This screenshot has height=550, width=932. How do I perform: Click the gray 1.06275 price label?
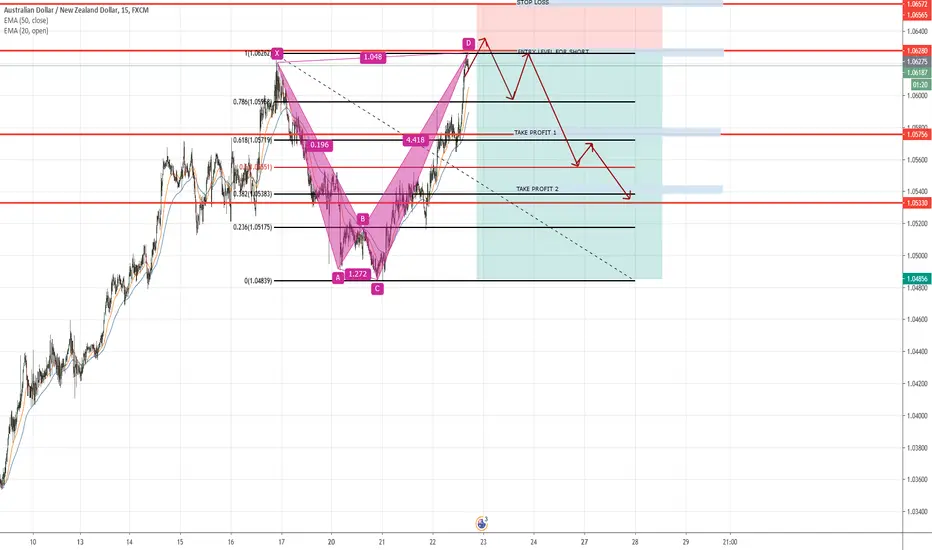(917, 62)
